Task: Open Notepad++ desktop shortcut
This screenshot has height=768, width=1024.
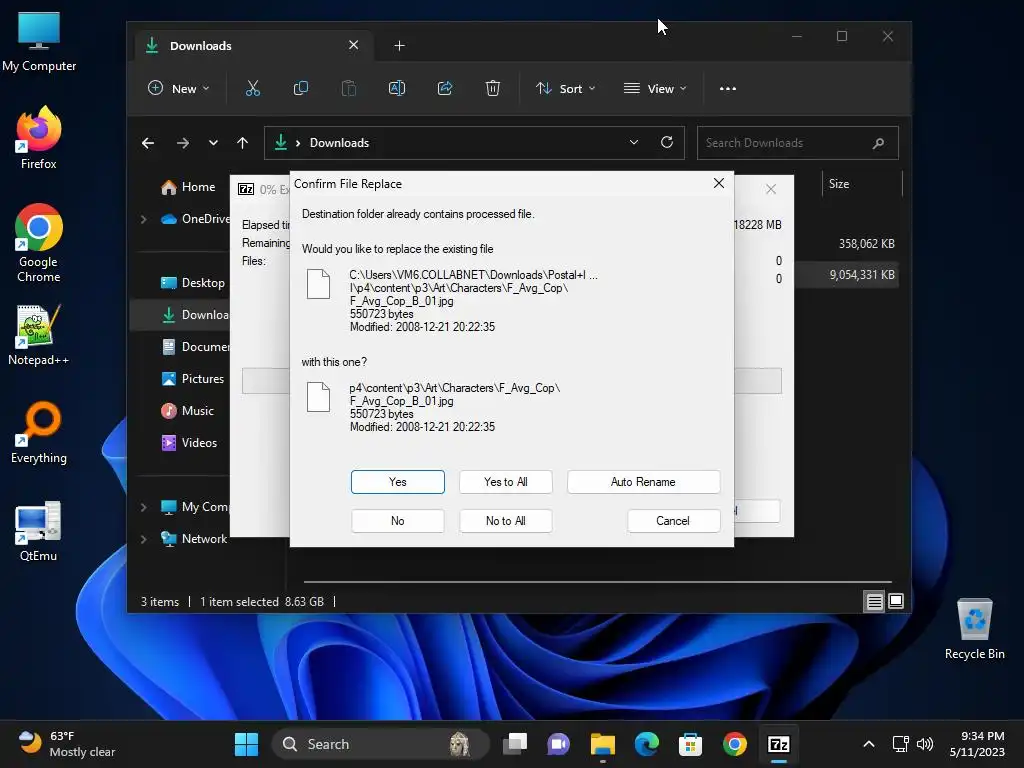Action: click(x=39, y=334)
